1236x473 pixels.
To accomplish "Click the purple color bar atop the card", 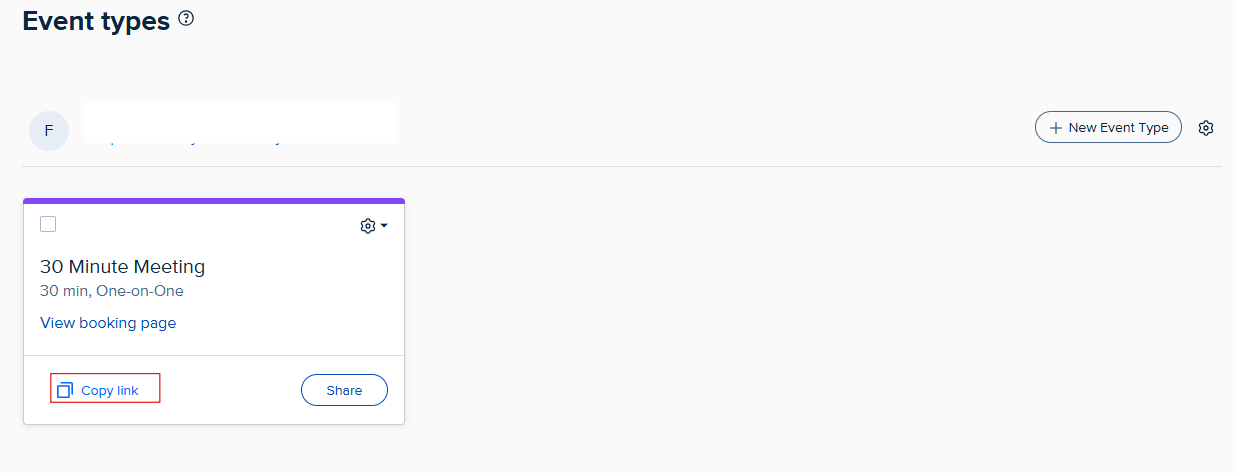I will point(214,201).
